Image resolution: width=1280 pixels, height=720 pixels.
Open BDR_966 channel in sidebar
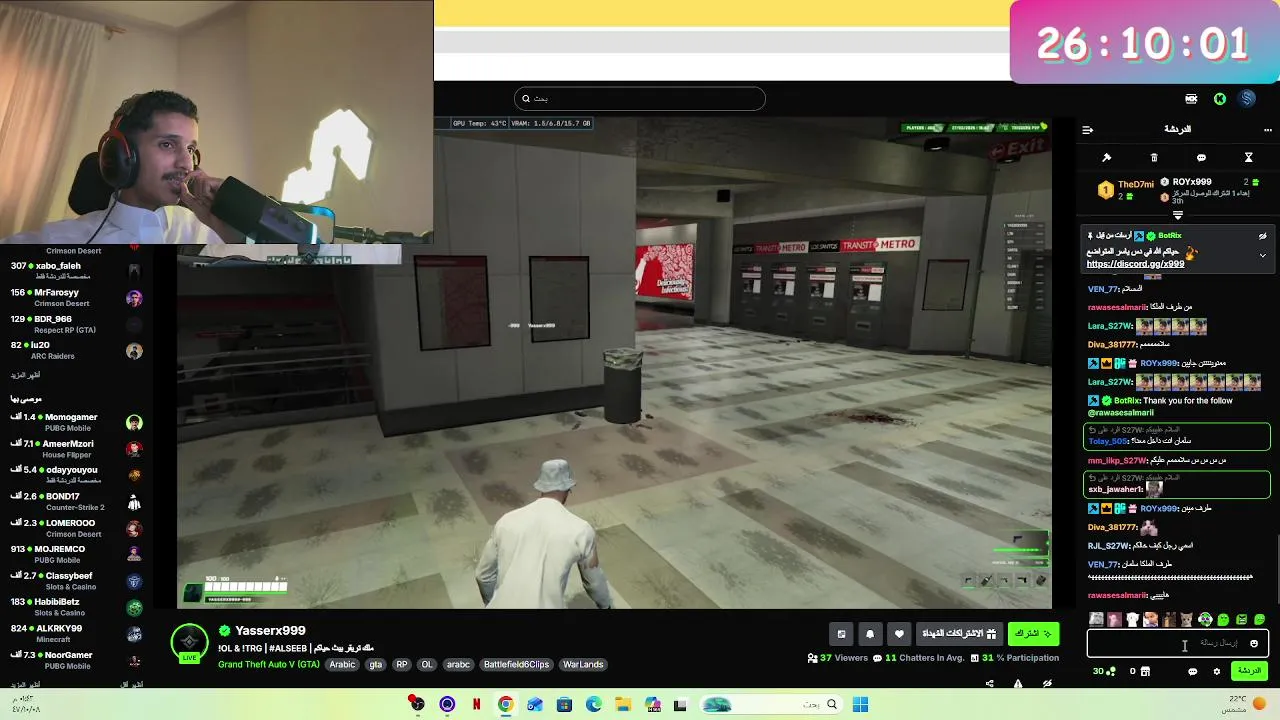pos(76,324)
